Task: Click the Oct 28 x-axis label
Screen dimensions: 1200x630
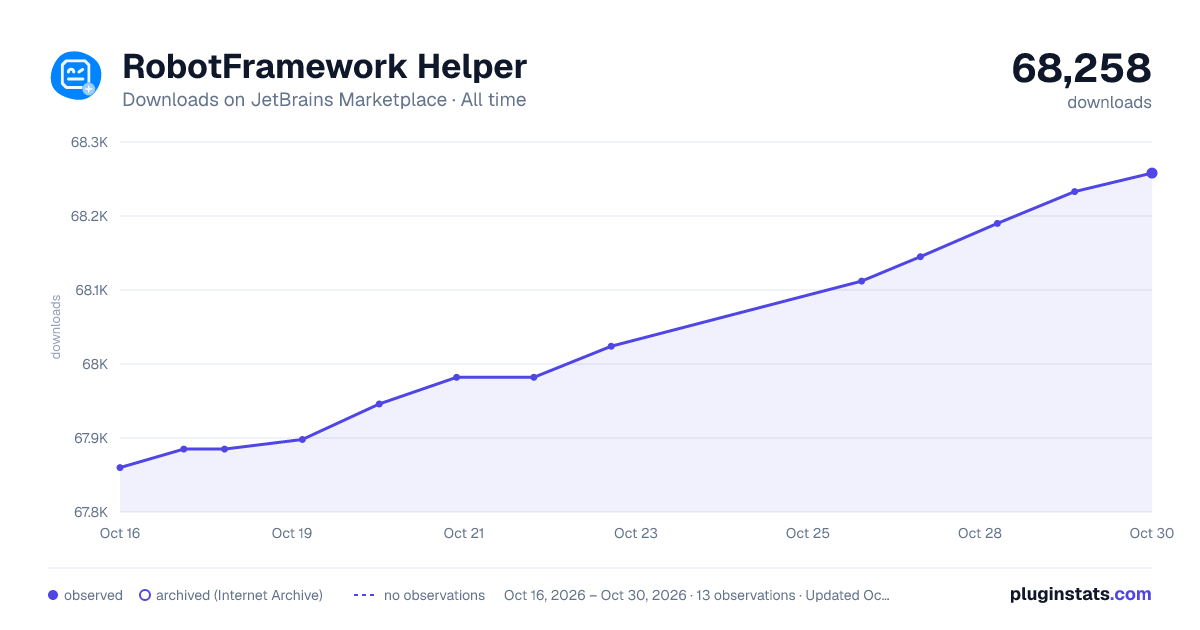Action: [x=980, y=533]
